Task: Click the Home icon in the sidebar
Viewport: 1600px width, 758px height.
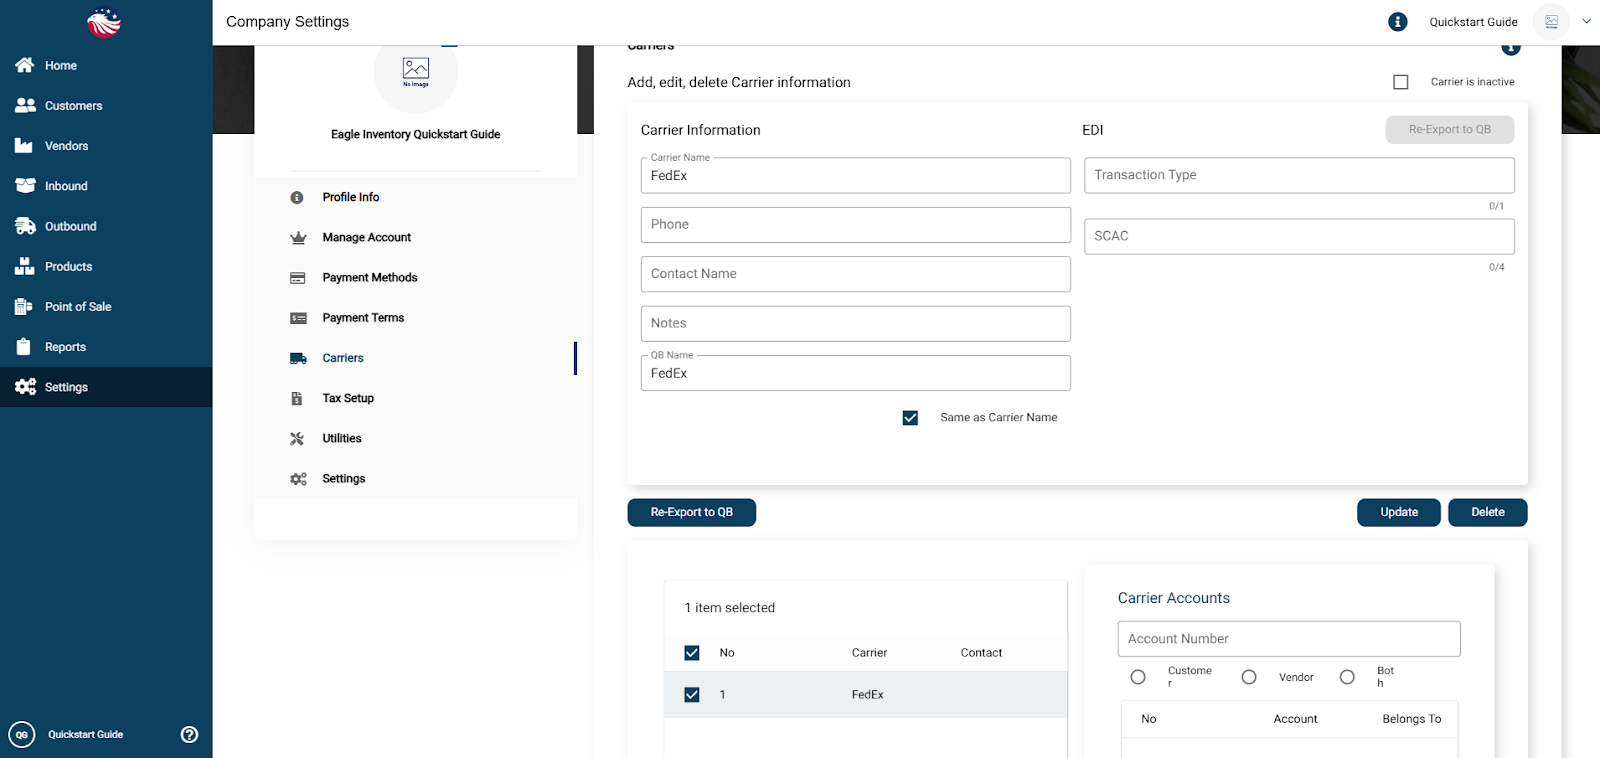Action: [25, 65]
